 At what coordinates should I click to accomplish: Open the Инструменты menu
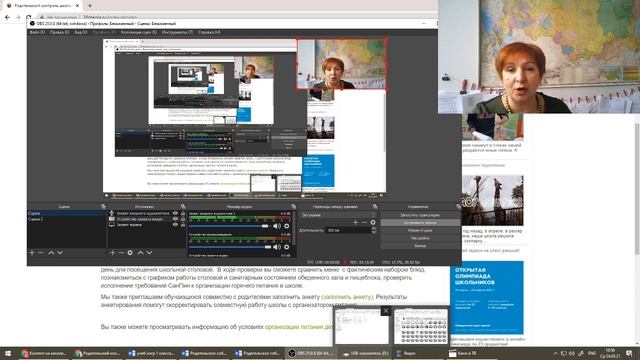coord(177,32)
